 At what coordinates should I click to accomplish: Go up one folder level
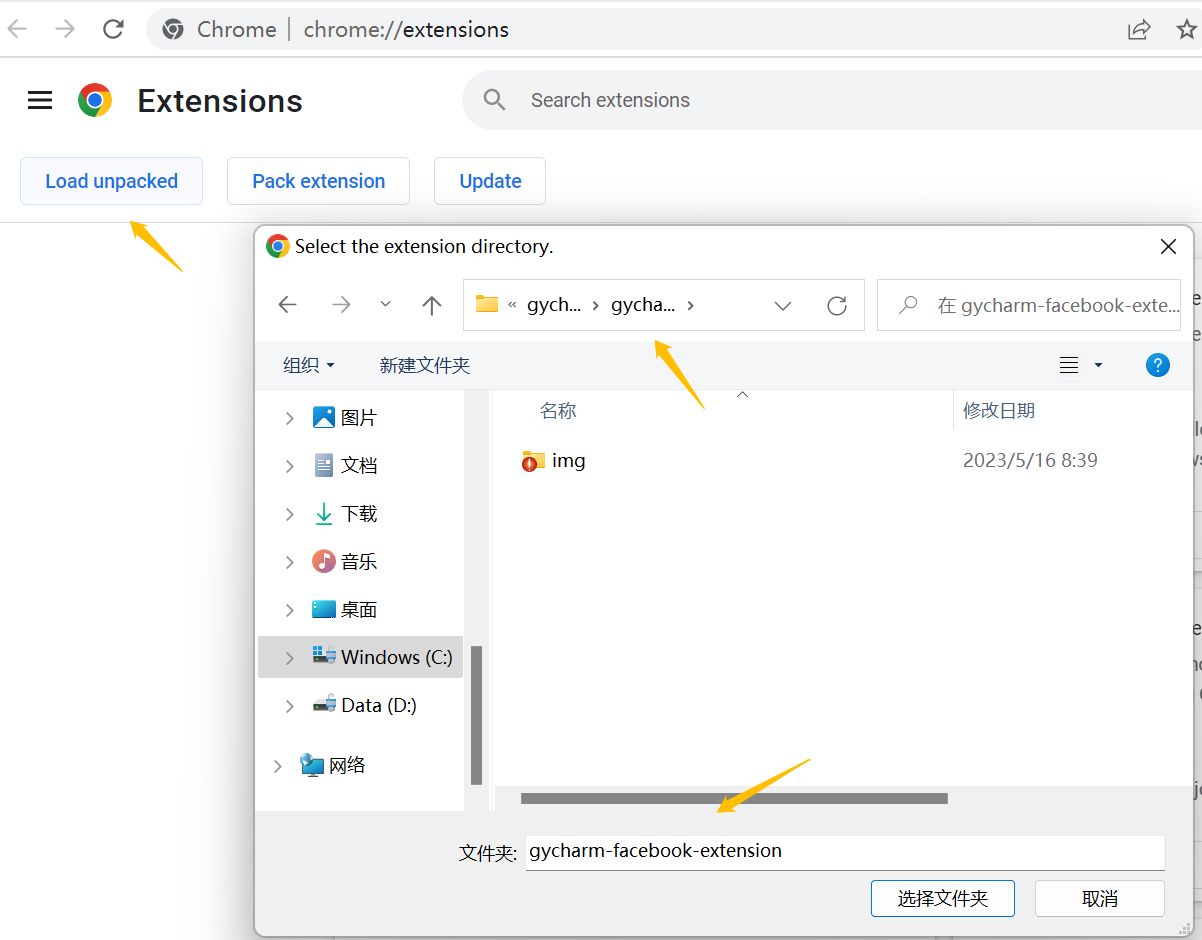(x=431, y=305)
